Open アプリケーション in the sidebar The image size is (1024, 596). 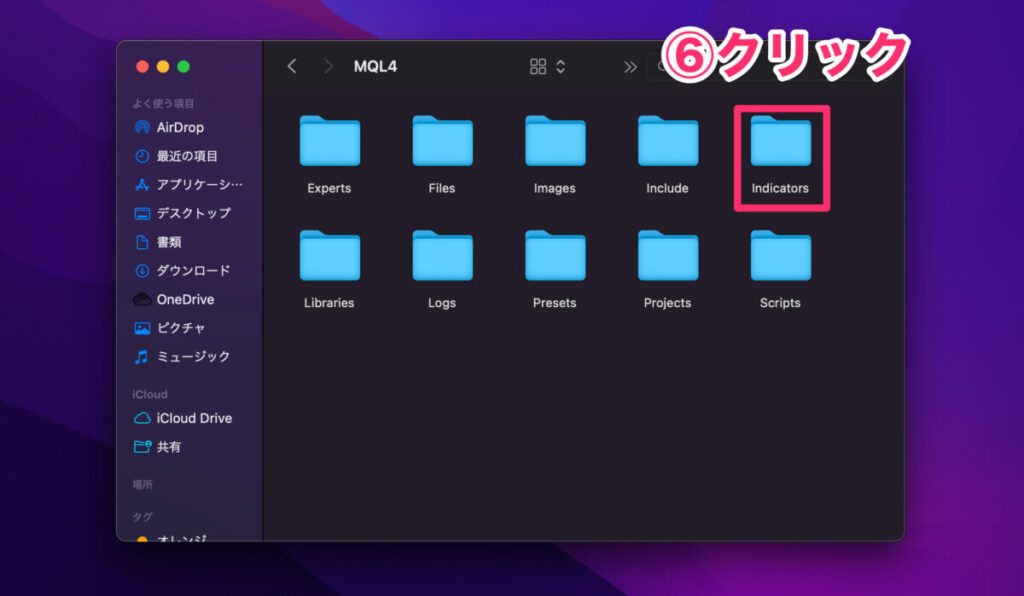pos(188,185)
